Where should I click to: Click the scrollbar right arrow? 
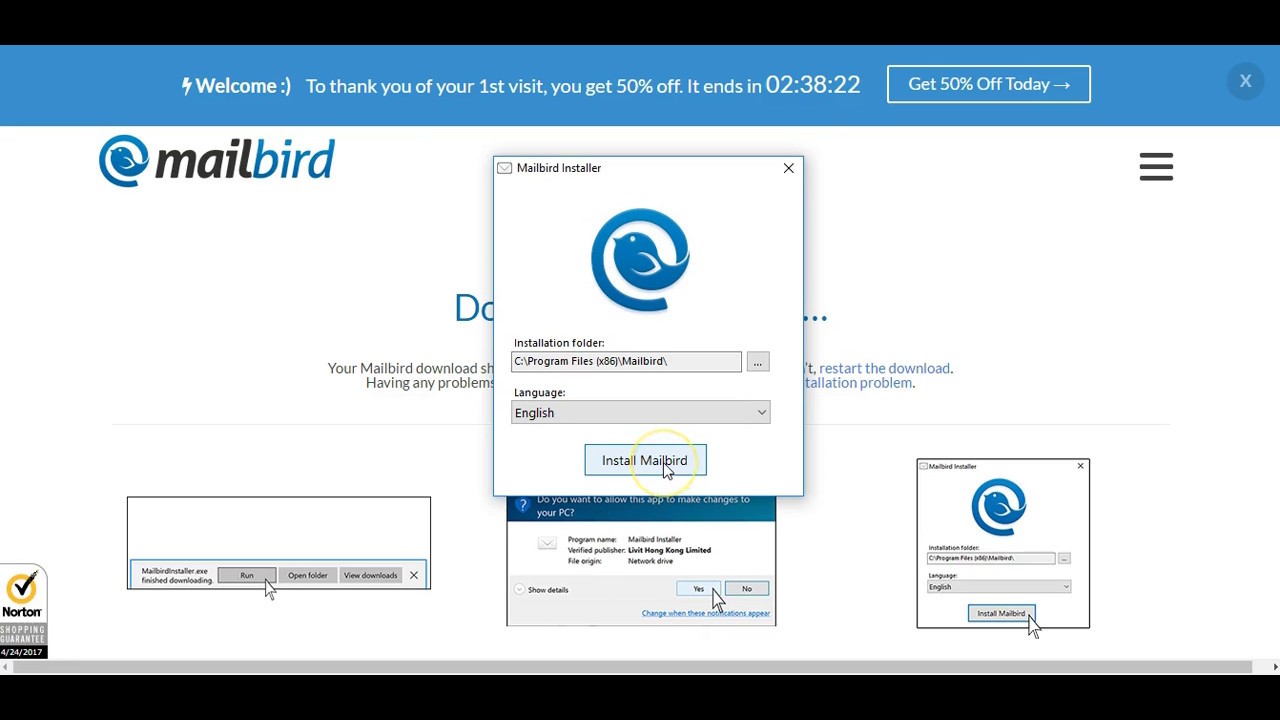1274,667
